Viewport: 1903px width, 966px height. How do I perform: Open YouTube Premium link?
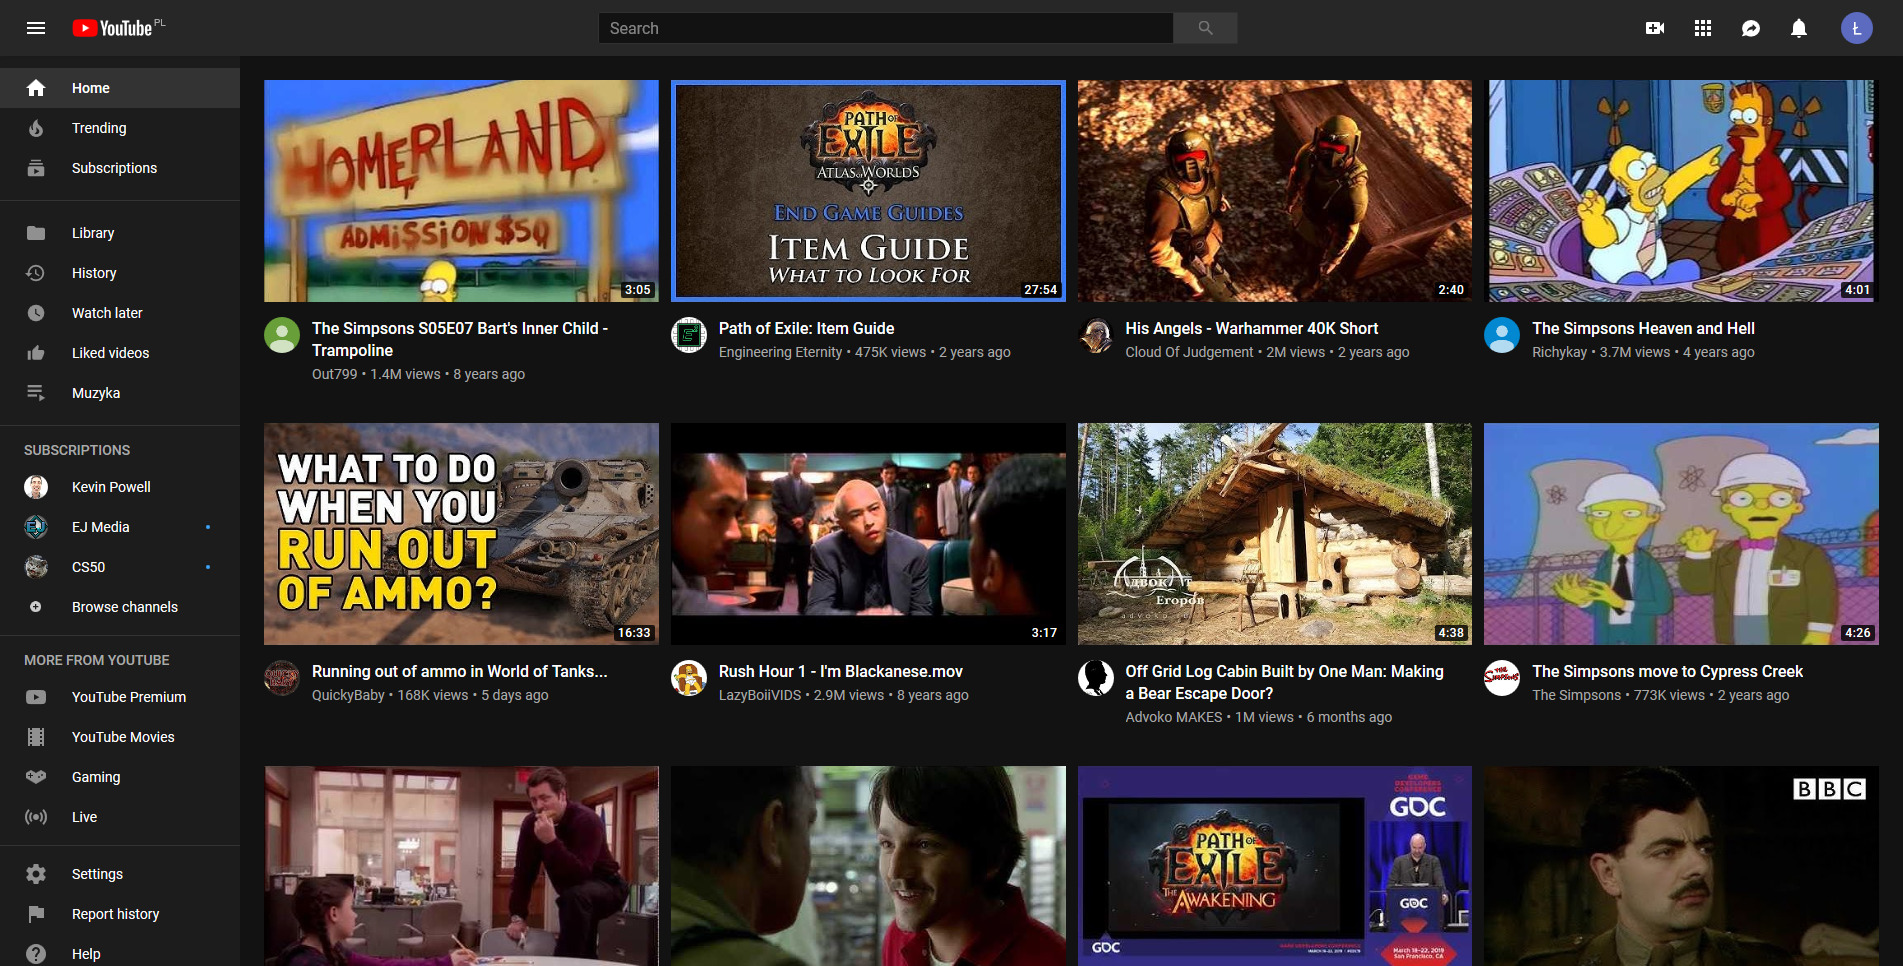pyautogui.click(x=120, y=697)
